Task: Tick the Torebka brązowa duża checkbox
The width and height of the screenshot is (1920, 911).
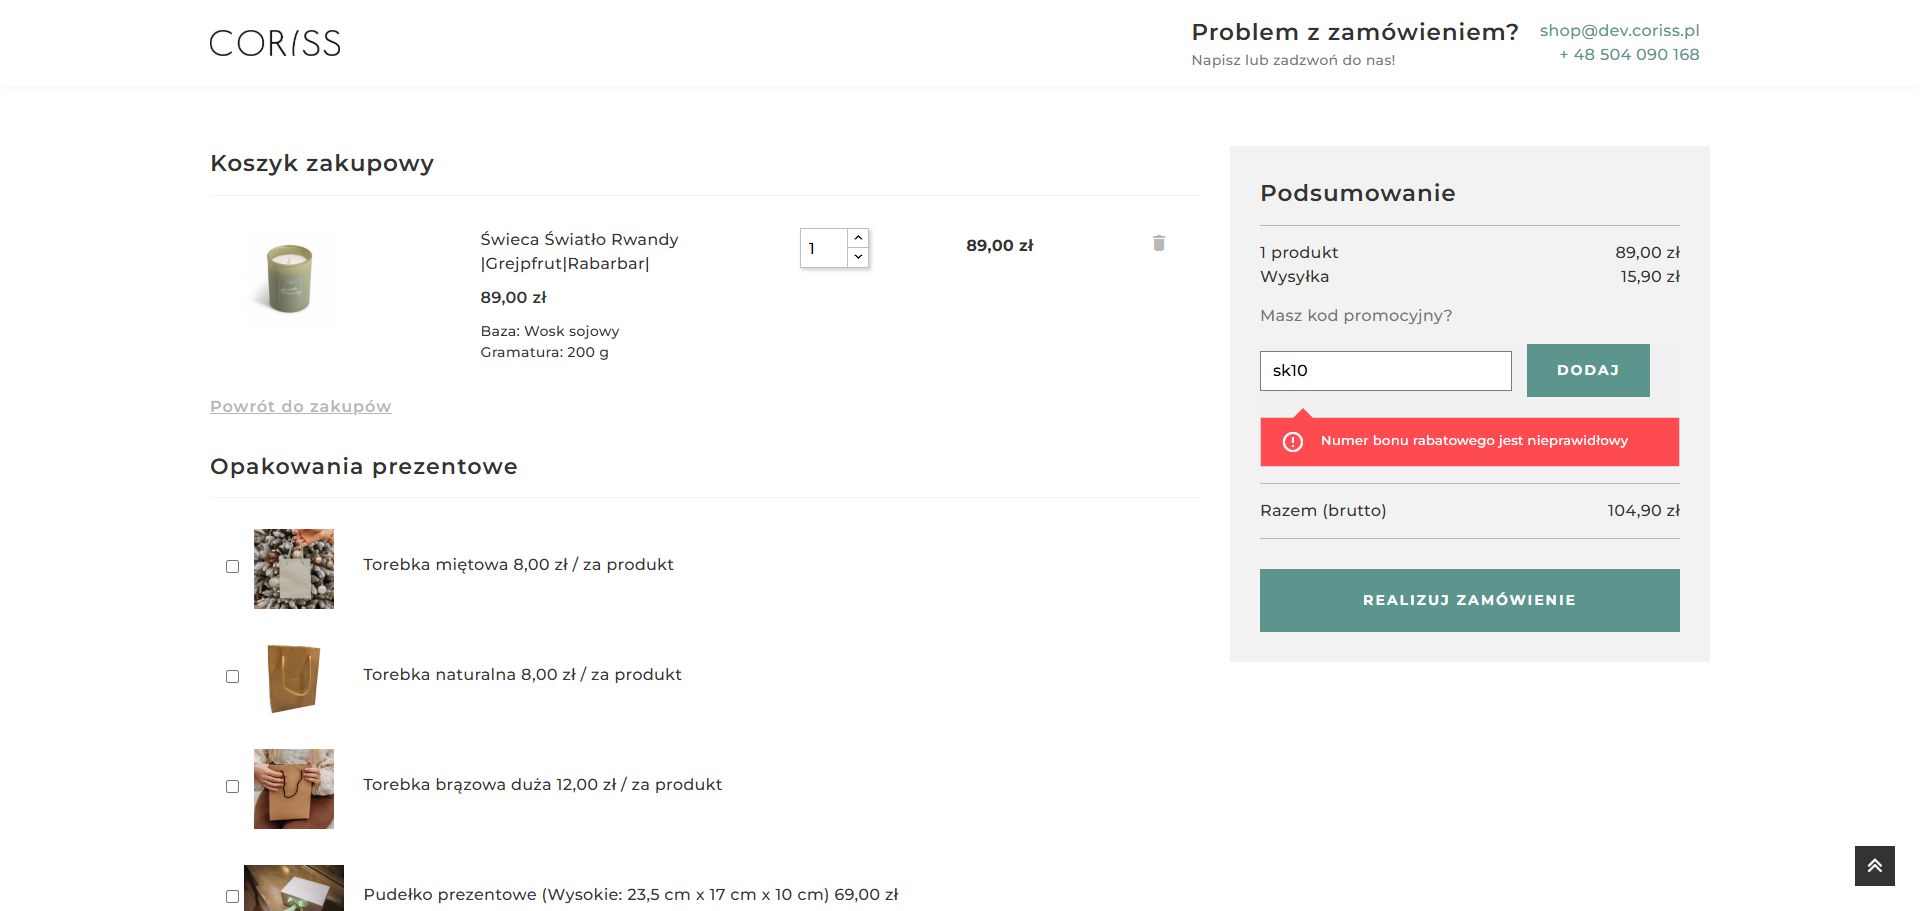Action: click(233, 787)
